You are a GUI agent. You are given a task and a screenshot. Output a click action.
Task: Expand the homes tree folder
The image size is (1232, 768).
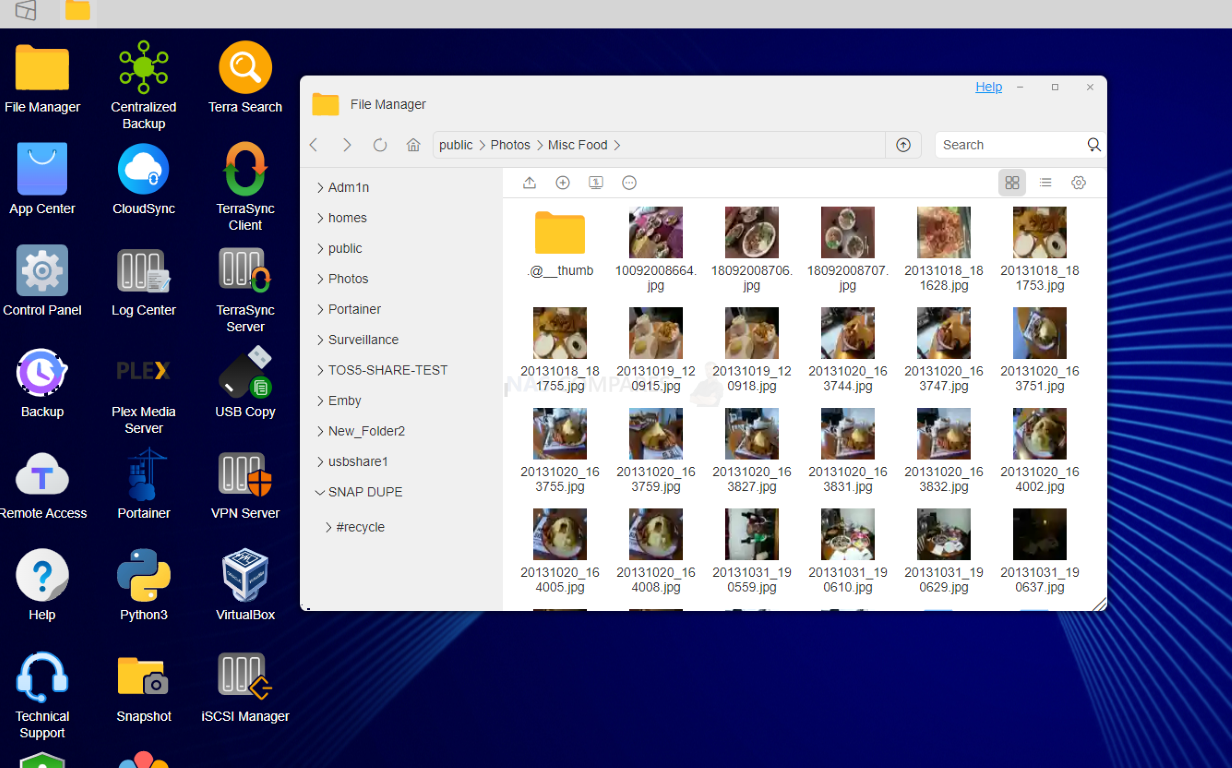320,218
